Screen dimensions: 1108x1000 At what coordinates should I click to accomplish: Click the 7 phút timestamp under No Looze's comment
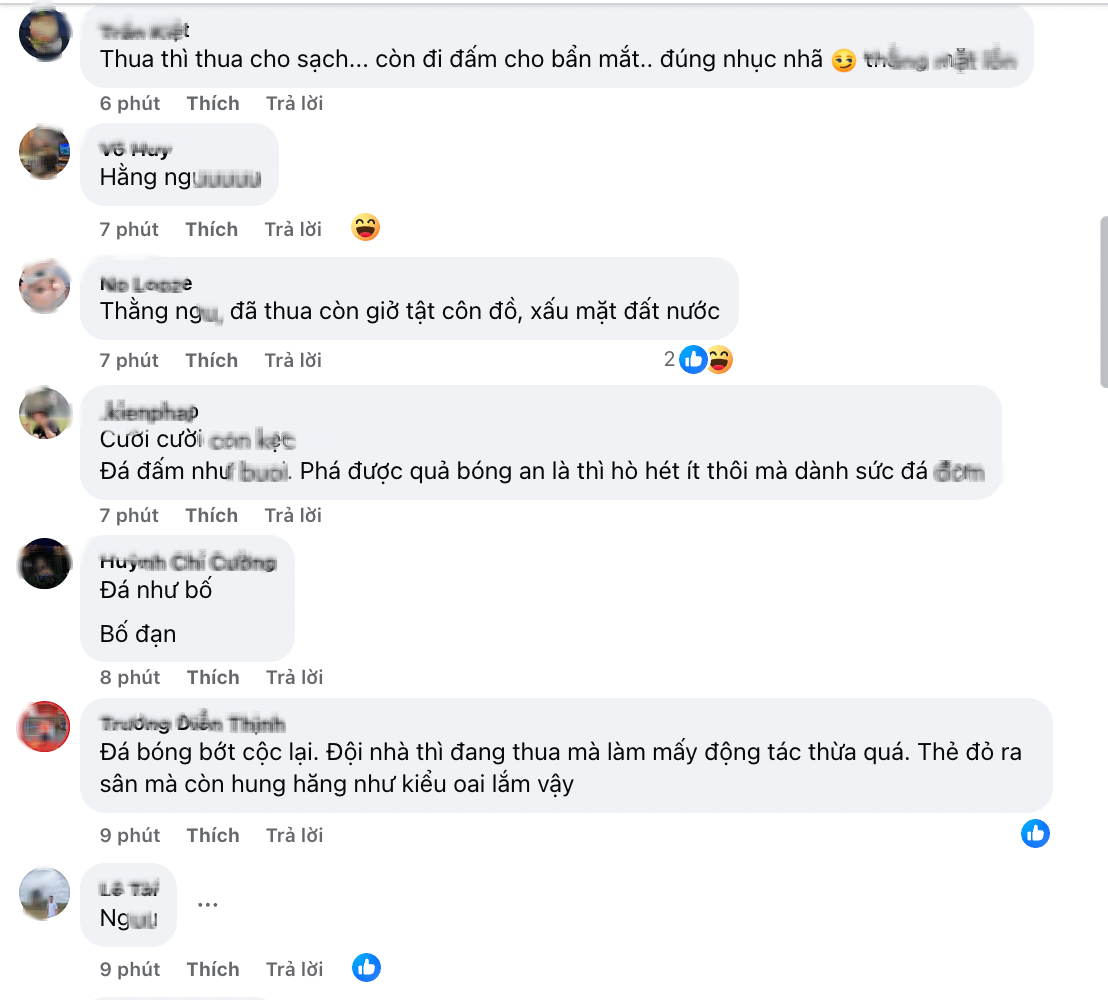click(129, 359)
